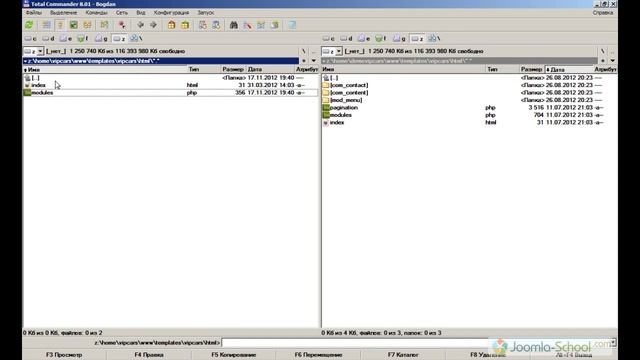This screenshot has width=640, height=360.
Task: Open the Конфигурация menu
Action: [171, 13]
